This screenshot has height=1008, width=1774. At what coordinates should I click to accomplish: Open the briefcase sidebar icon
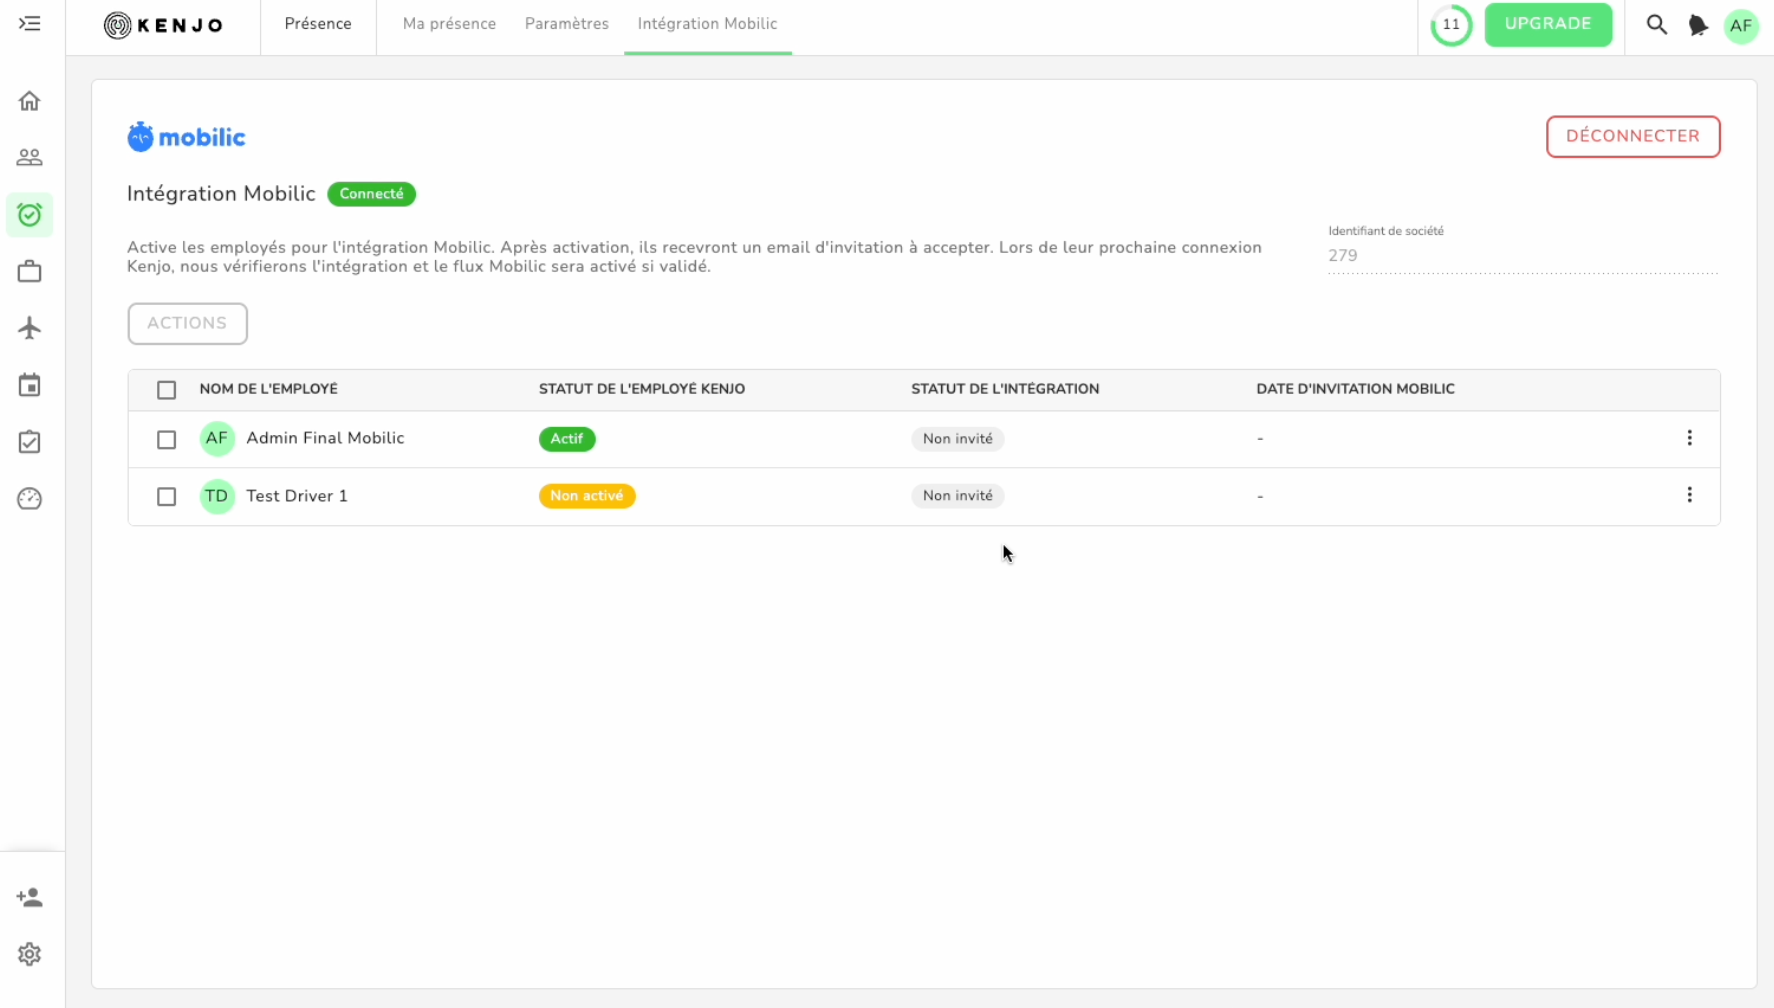tap(30, 272)
